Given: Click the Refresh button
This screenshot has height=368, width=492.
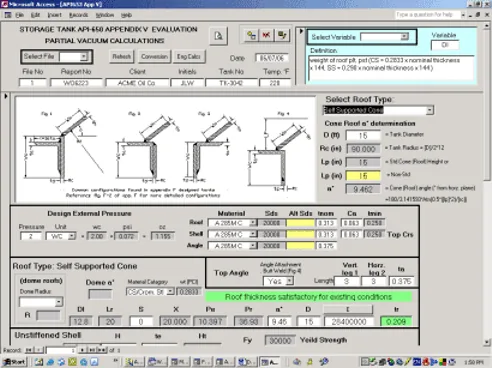Looking at the screenshot, I should tap(121, 57).
